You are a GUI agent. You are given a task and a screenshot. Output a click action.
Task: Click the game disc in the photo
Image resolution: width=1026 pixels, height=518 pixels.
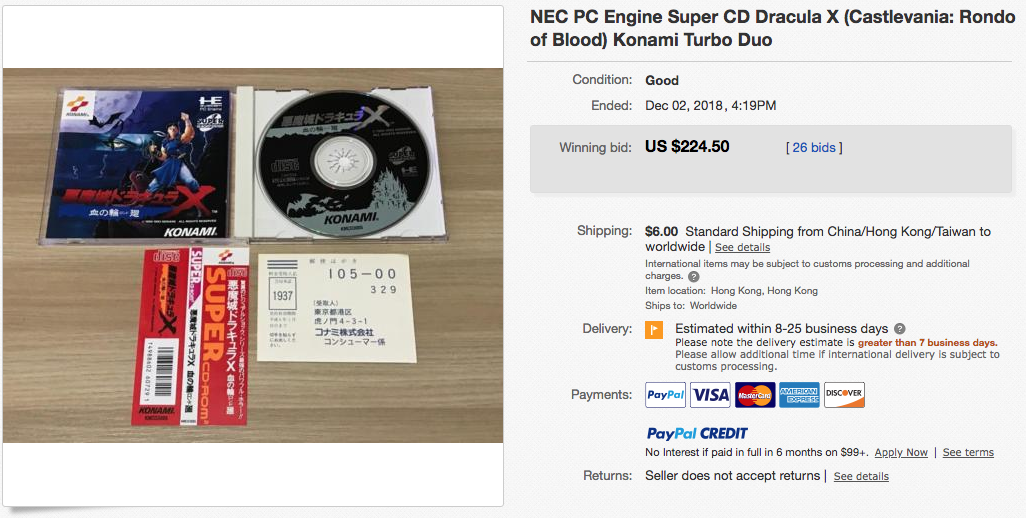click(343, 162)
